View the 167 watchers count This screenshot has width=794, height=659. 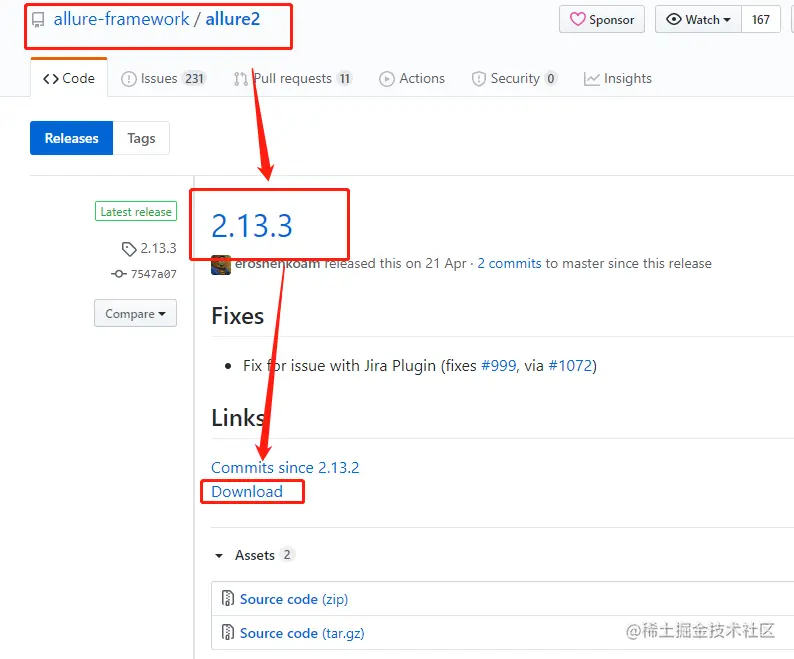761,19
